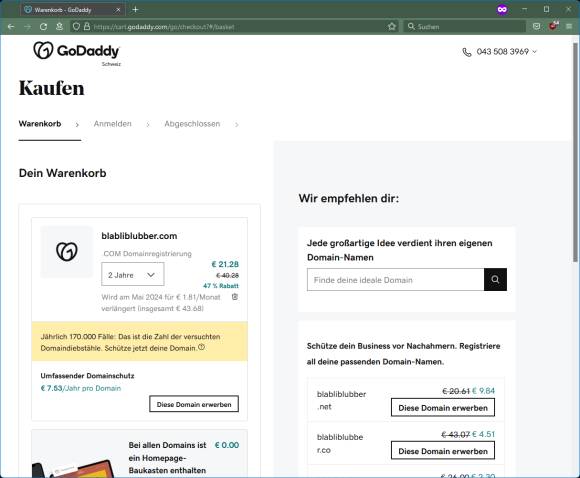
Task: Click Diese Domain erwerben for blabliblubber.net
Action: click(x=443, y=408)
